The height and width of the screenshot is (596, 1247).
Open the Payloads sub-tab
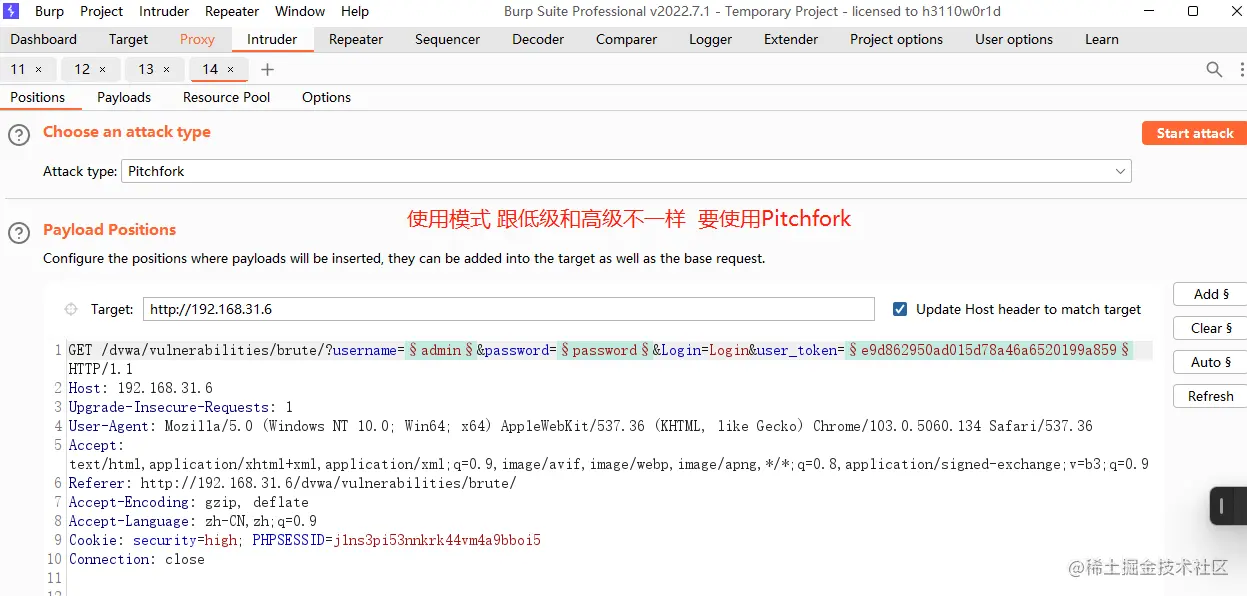(x=124, y=97)
